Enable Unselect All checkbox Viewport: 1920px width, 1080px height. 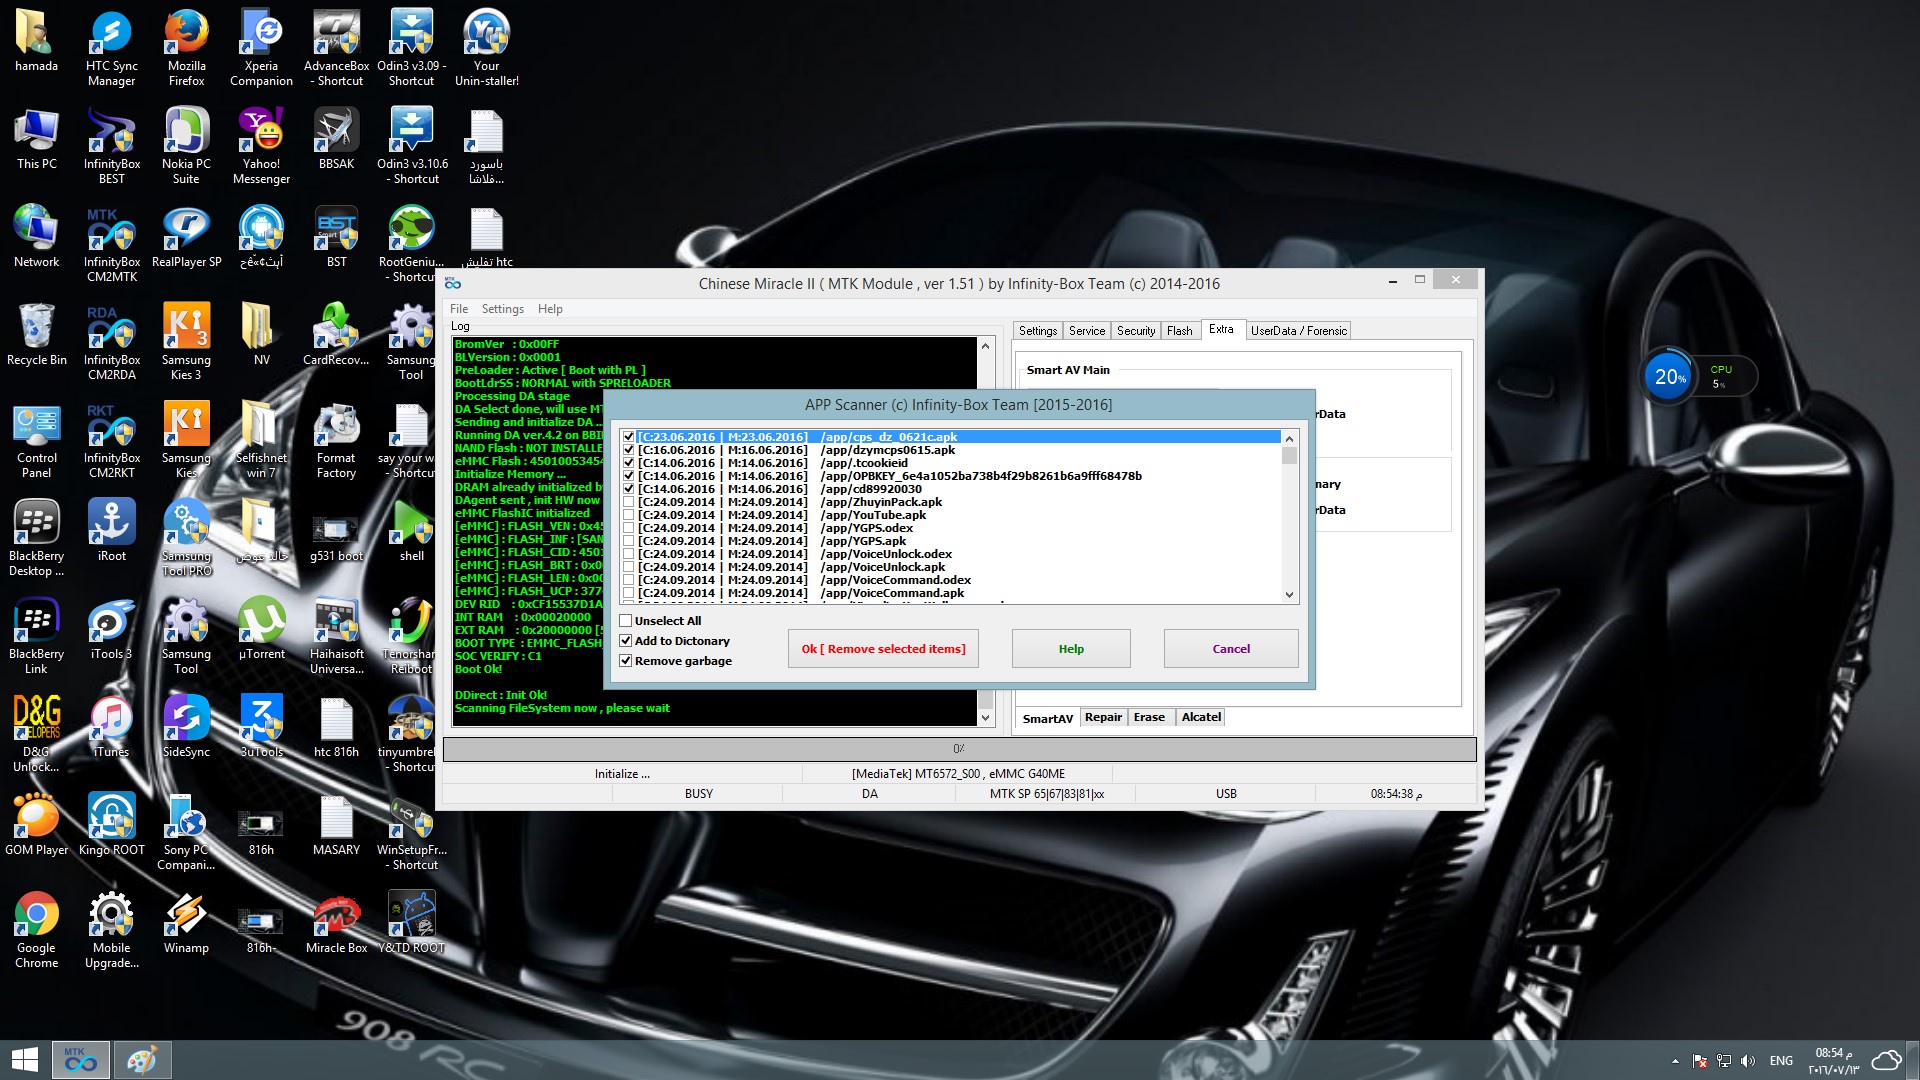tap(626, 621)
